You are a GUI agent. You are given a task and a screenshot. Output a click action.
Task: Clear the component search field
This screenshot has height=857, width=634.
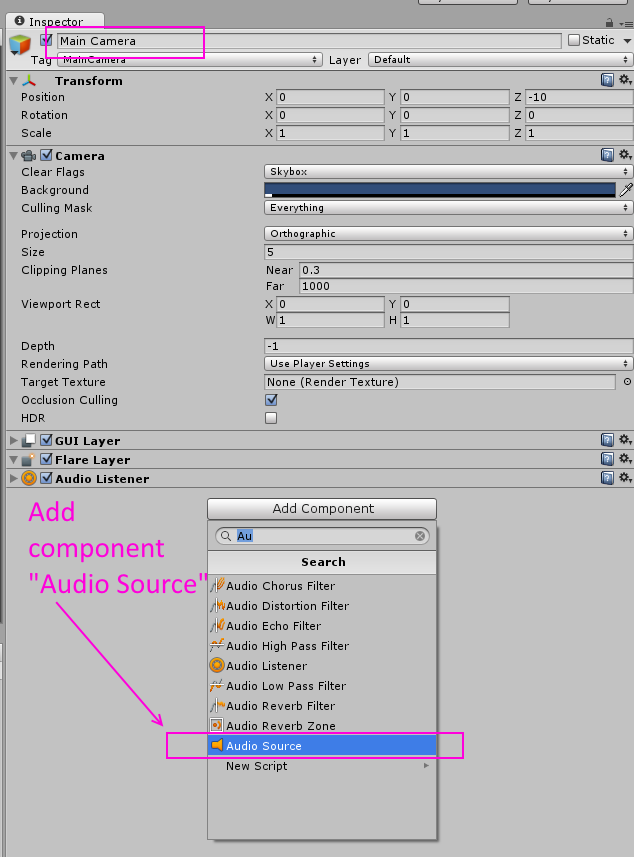pyautogui.click(x=420, y=536)
